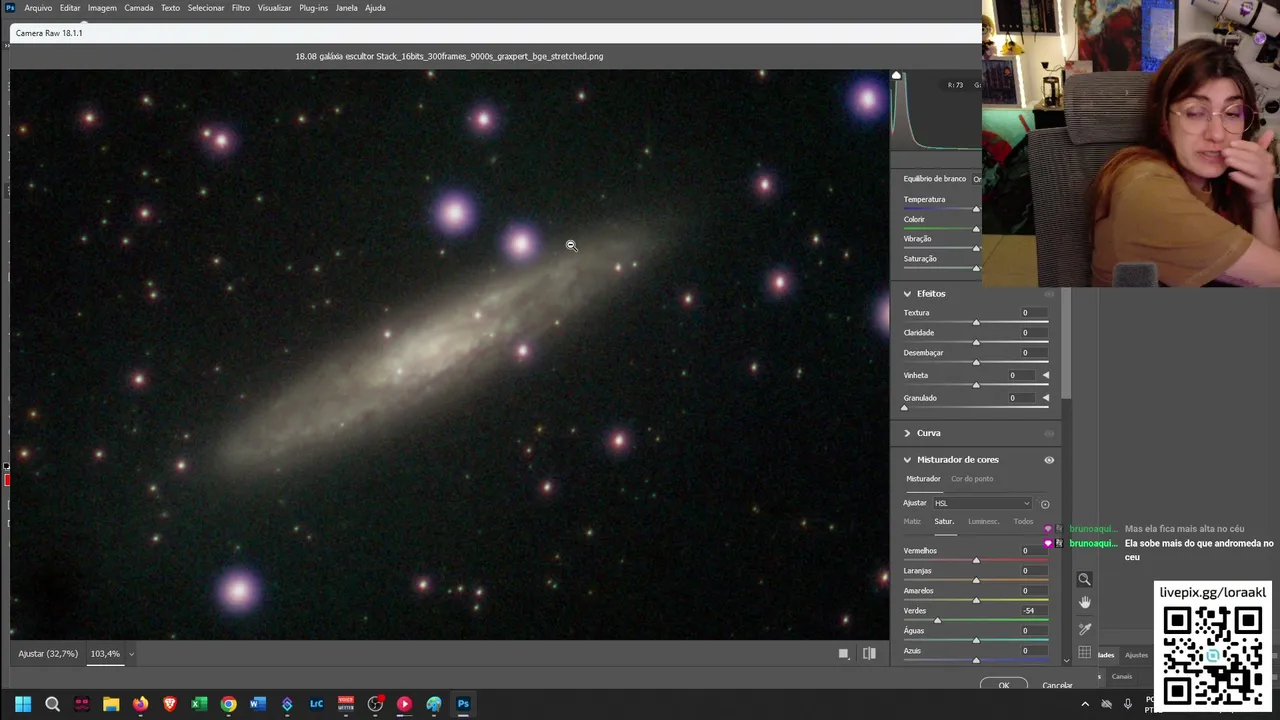The height and width of the screenshot is (720, 1280).
Task: Expand the Curva section
Action: [907, 433]
